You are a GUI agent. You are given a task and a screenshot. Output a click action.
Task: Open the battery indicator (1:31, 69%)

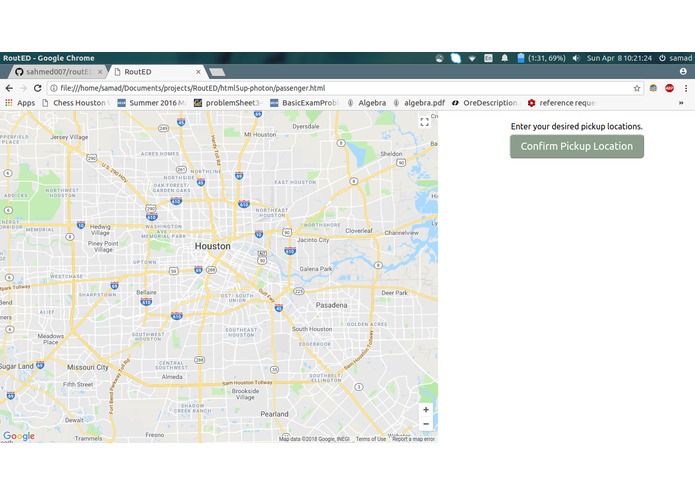click(541, 58)
